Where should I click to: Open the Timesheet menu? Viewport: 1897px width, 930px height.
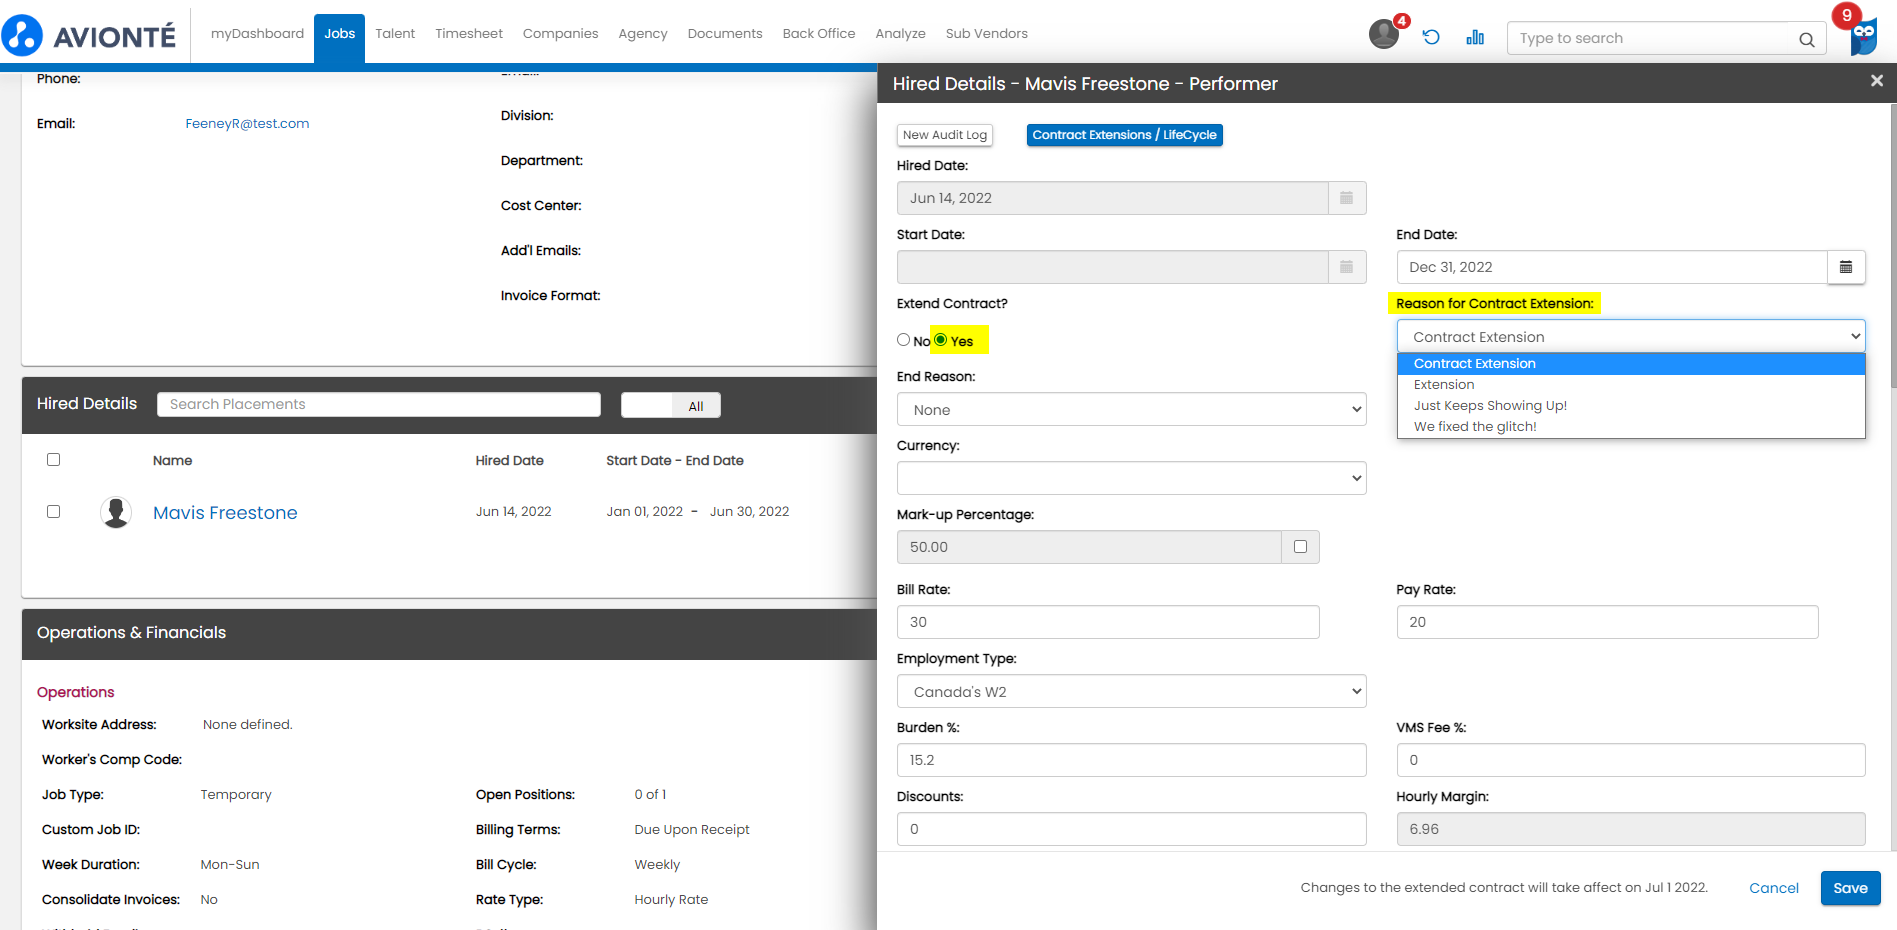click(469, 34)
